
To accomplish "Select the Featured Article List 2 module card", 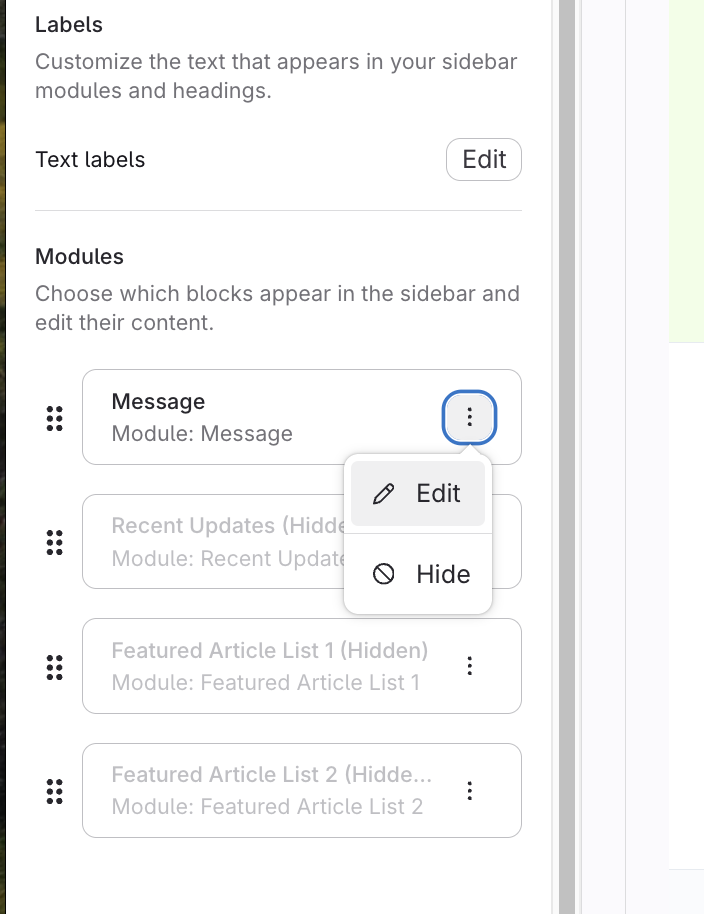I will (270, 791).
